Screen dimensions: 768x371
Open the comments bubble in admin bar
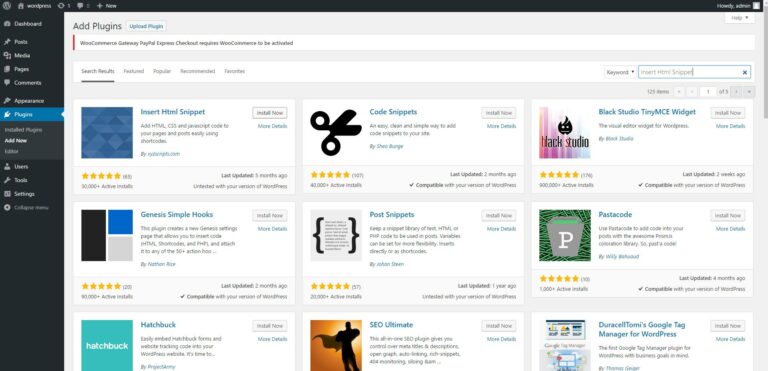pos(80,6)
